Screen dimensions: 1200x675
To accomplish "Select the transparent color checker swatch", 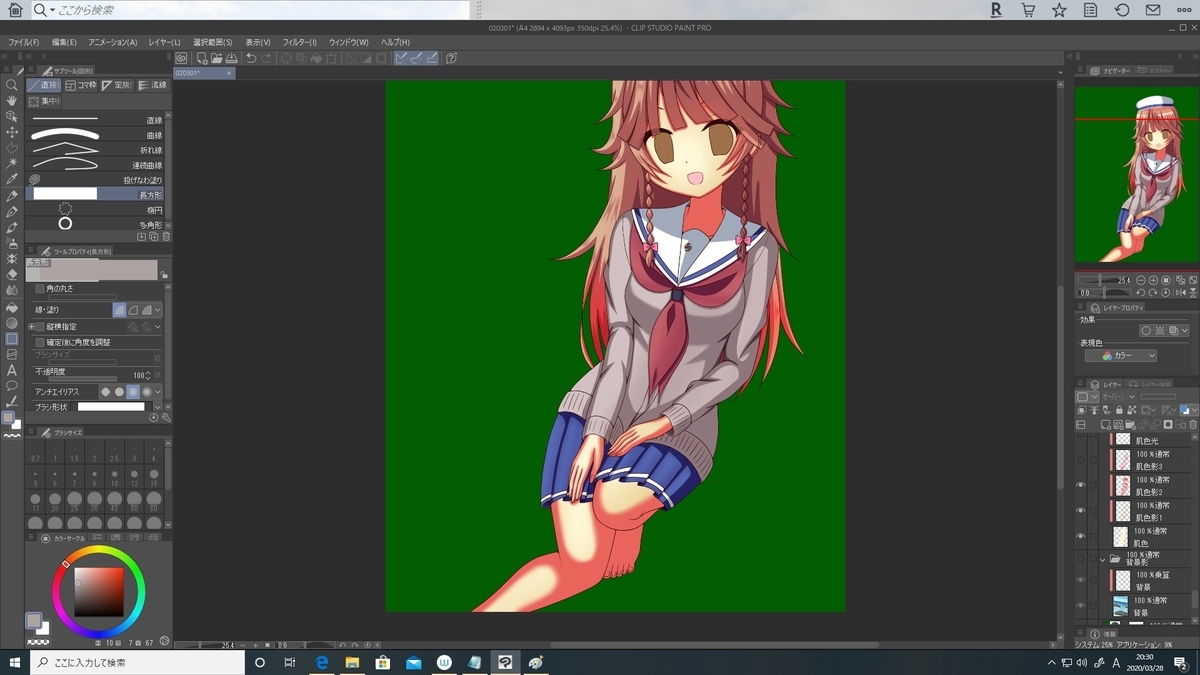I will point(38,640).
